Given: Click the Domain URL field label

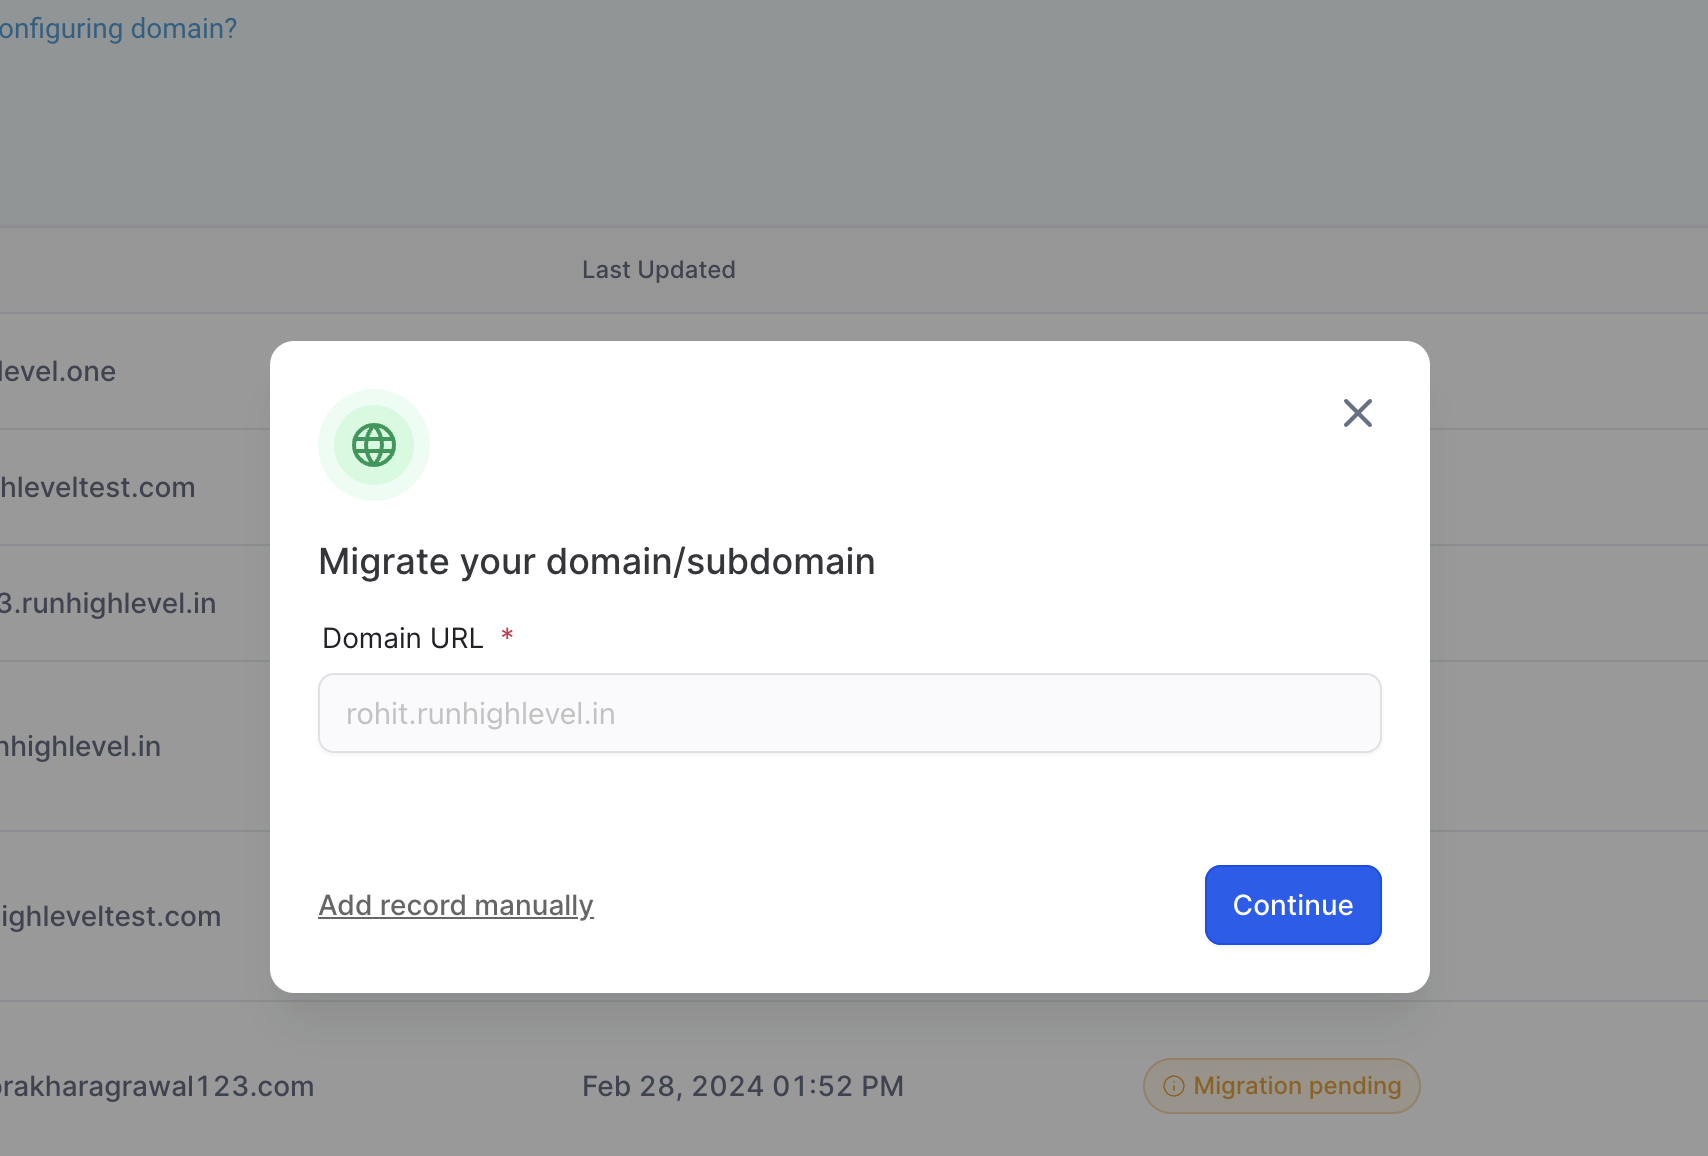Looking at the screenshot, I should tap(402, 638).
